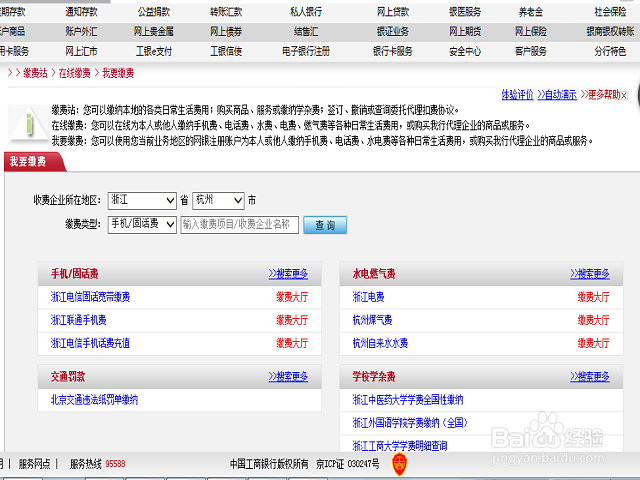Click the 缴费站 breadcrumb link

point(35,73)
